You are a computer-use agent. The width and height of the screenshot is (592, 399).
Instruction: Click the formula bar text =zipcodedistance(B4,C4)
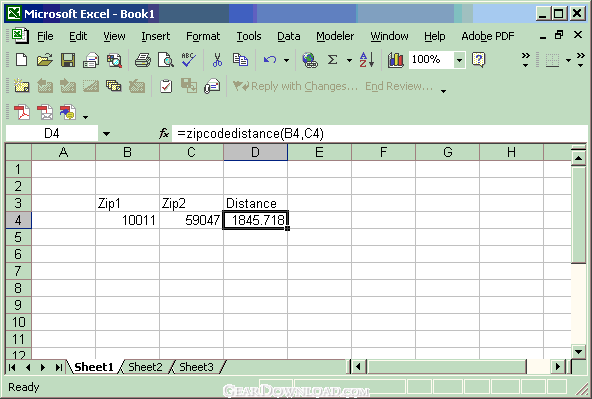tap(250, 134)
